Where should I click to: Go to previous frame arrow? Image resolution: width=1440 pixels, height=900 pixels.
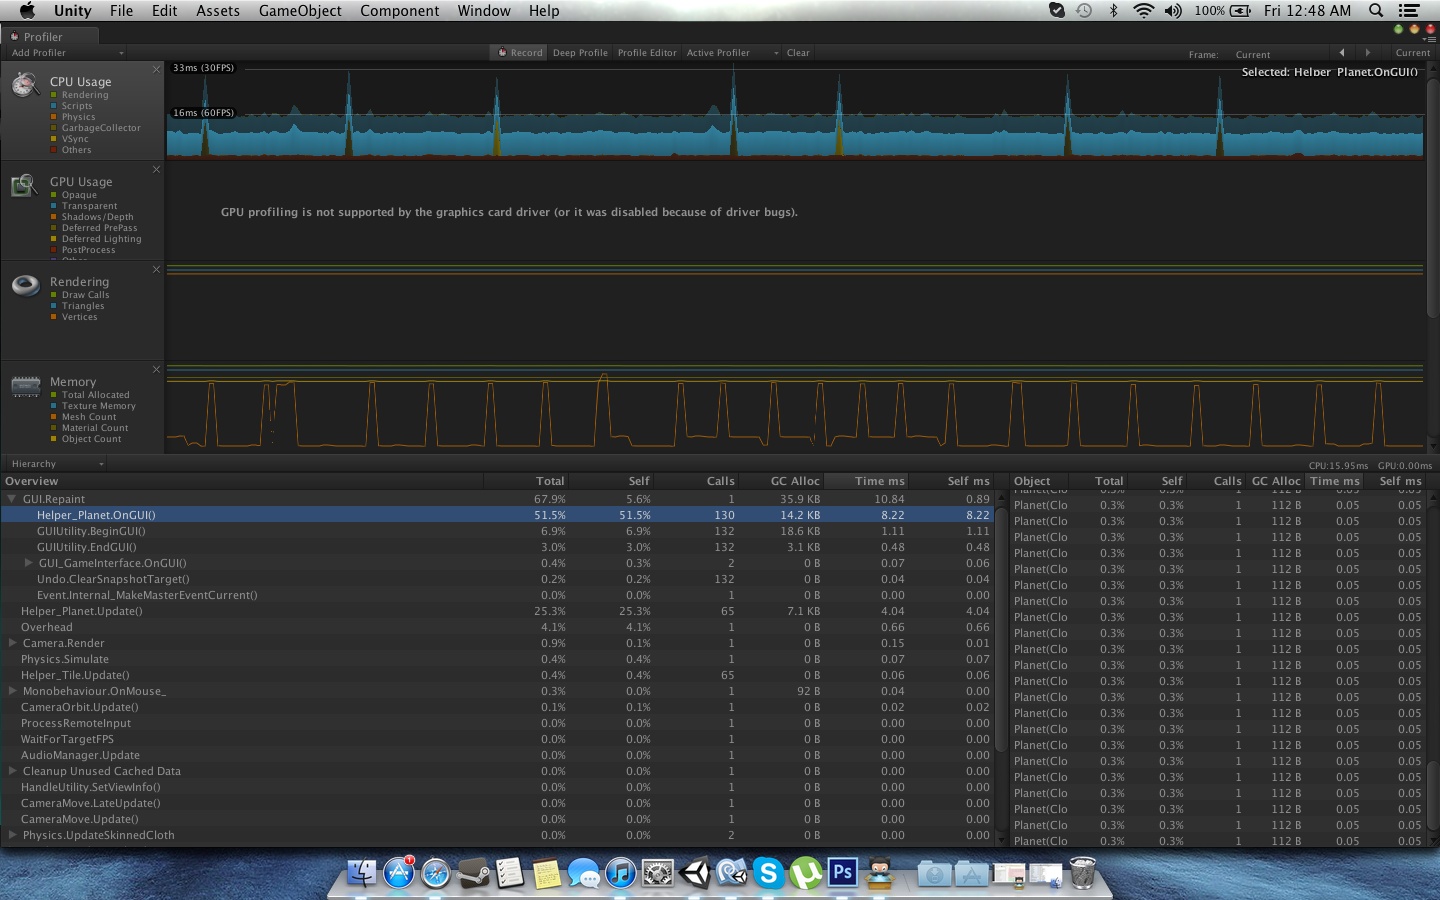1341,53
